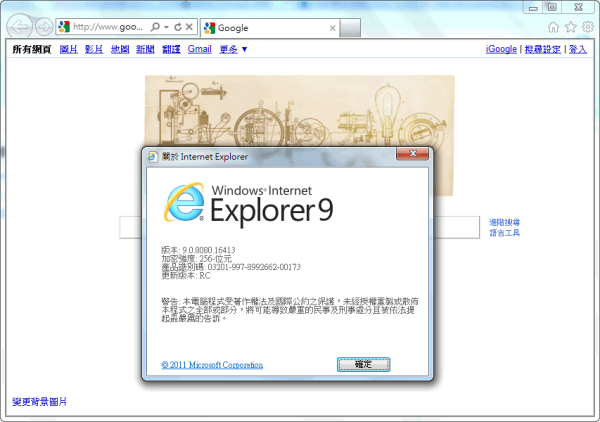Screen dimensions: 600x422
Task: Open the Tools gear icon
Action: tap(587, 27)
